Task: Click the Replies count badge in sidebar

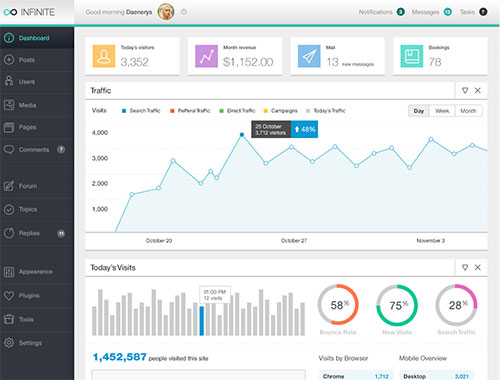Action: [61, 233]
